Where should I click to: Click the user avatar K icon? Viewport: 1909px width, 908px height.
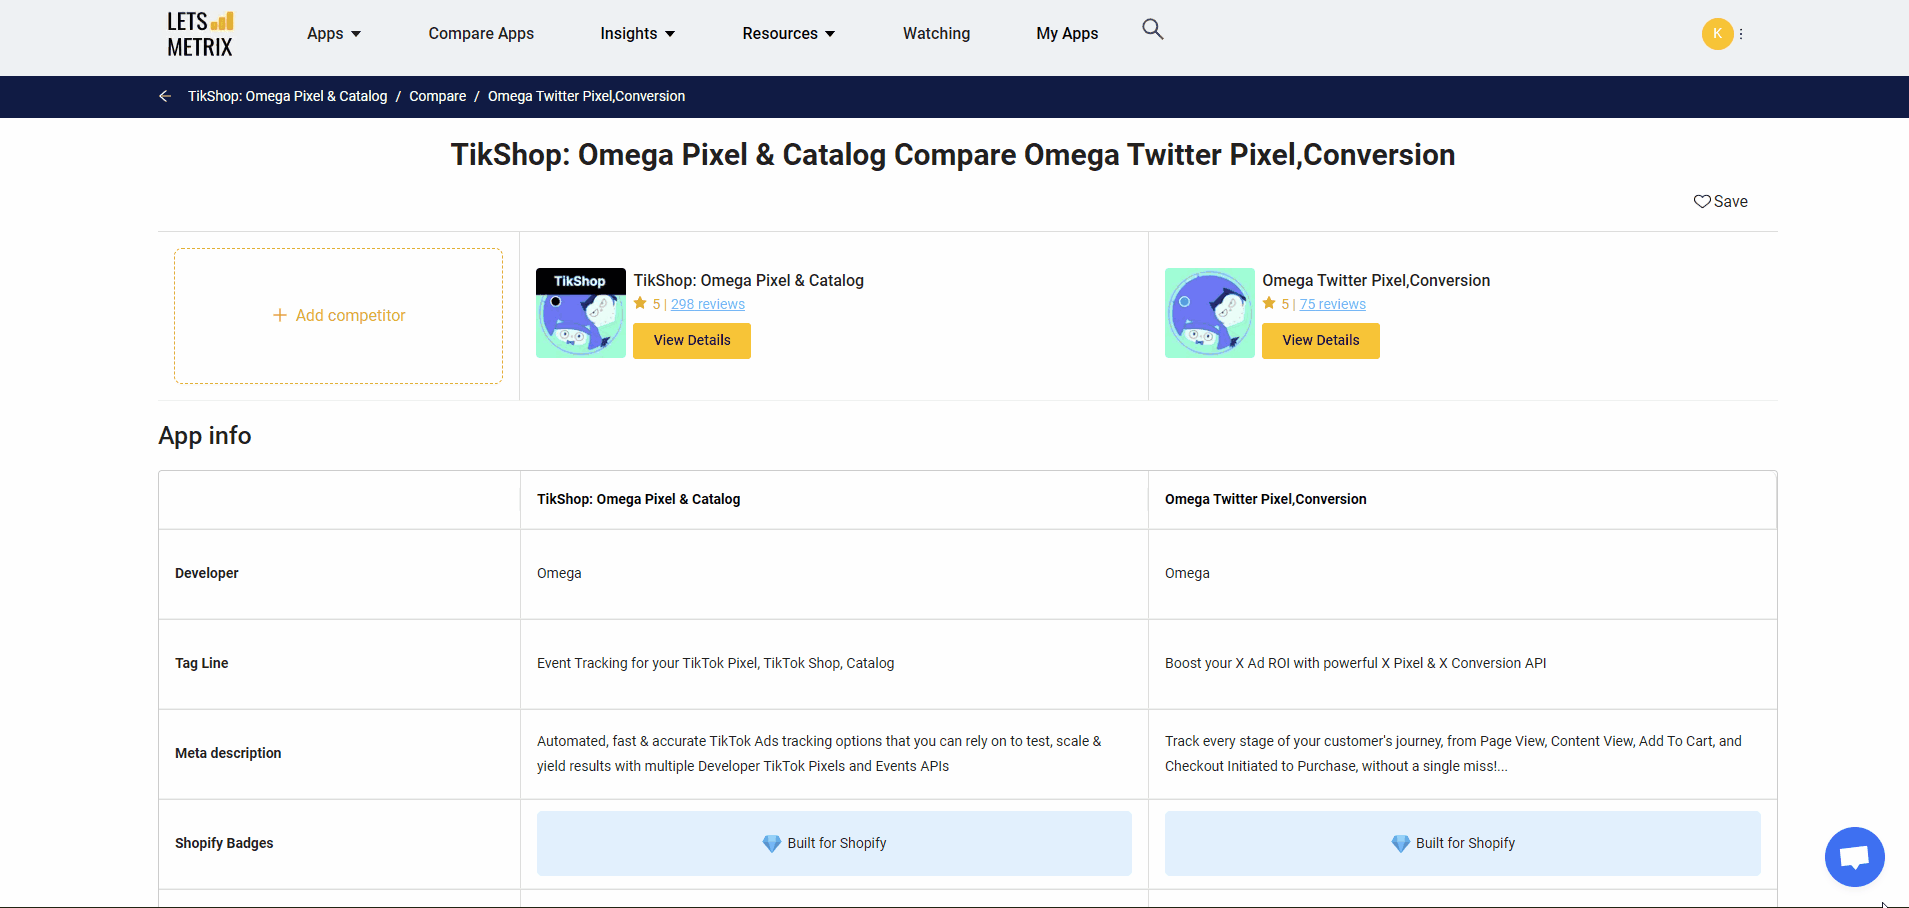click(x=1717, y=34)
